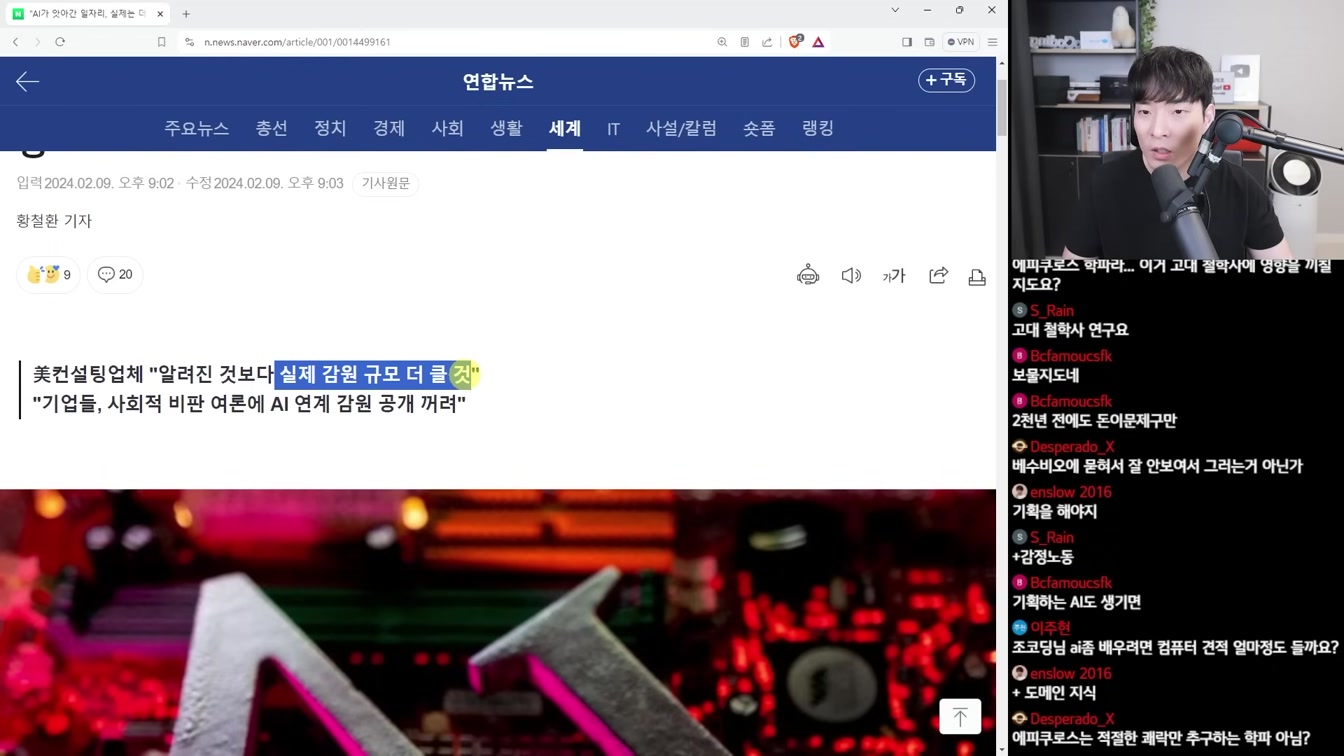Click reporter name 황철환 기자
1344x756 pixels.
pyautogui.click(x=54, y=221)
